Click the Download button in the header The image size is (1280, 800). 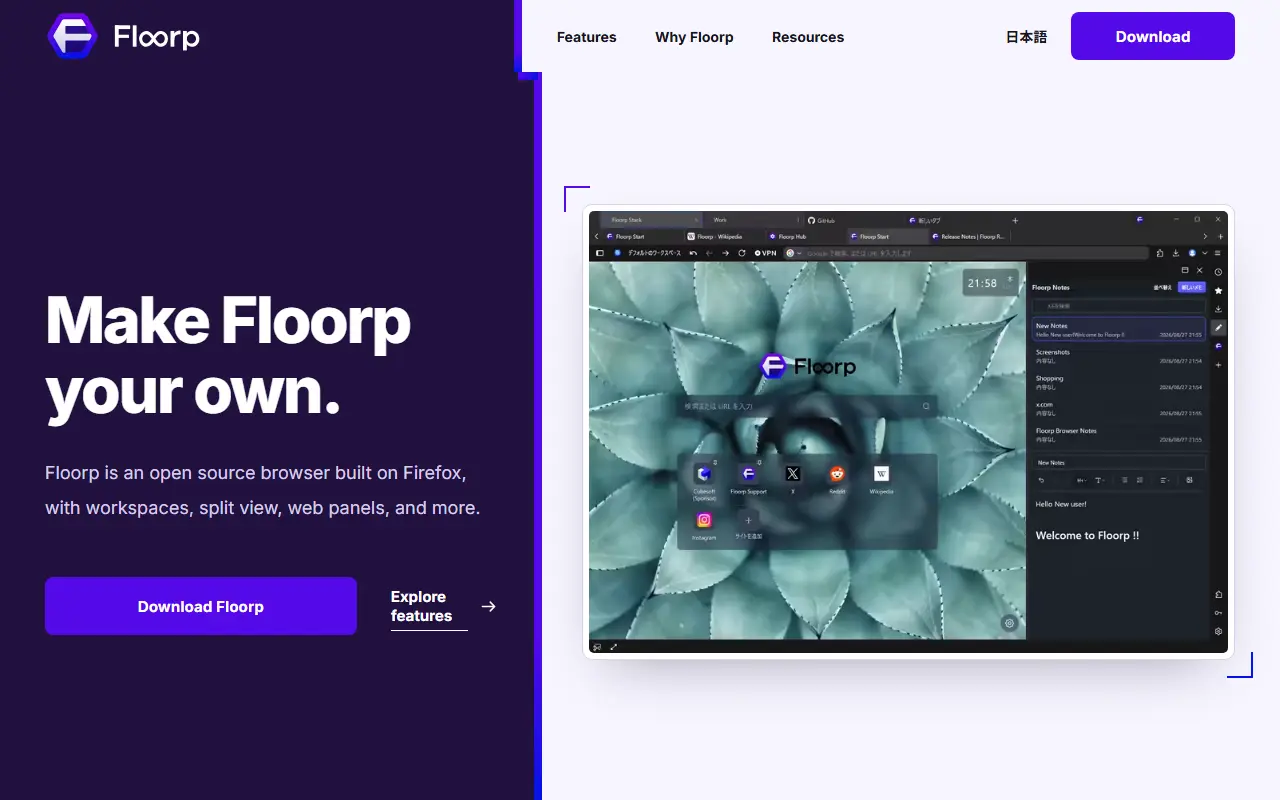[1153, 36]
